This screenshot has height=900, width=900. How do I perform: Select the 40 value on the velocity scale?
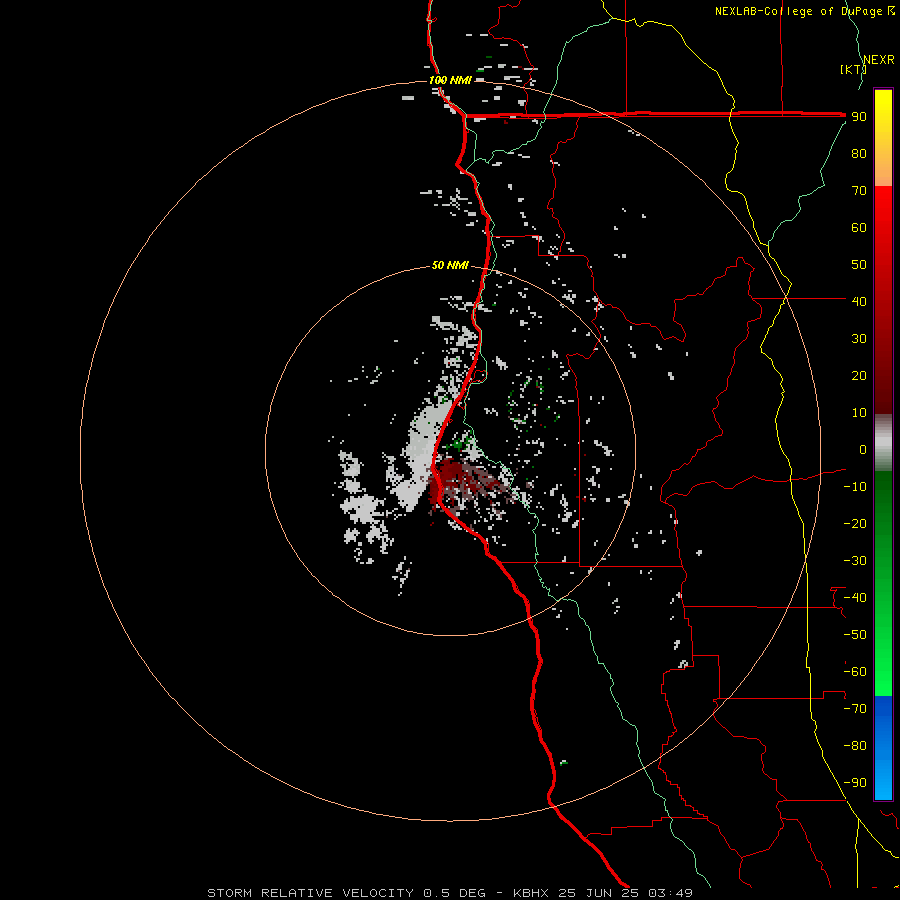coord(859,301)
